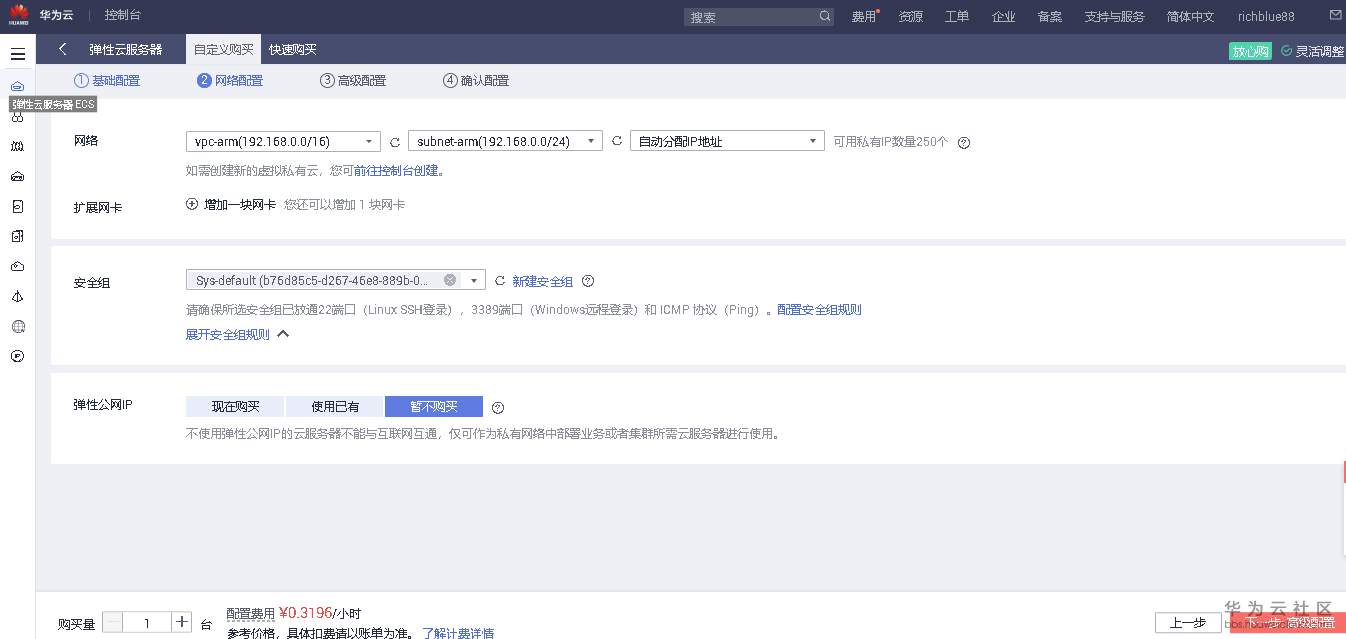Click the disk storage sidebar icon
Image resolution: width=1346 pixels, height=639 pixels.
click(x=17, y=206)
